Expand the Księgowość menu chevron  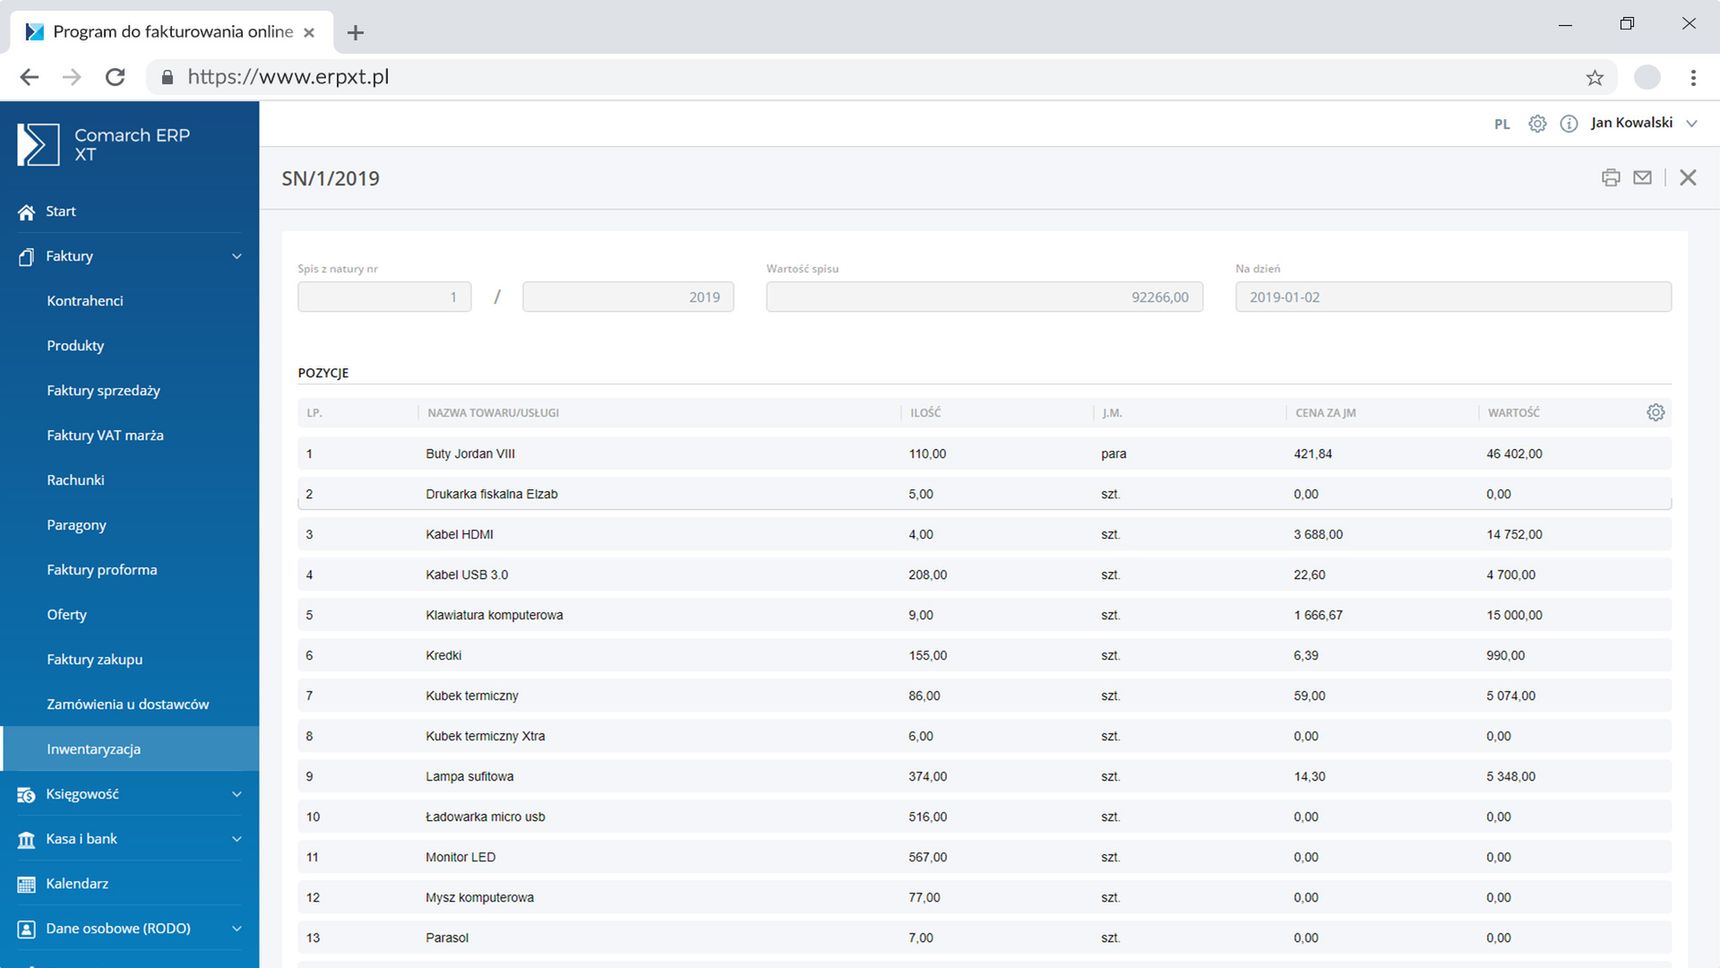click(237, 794)
